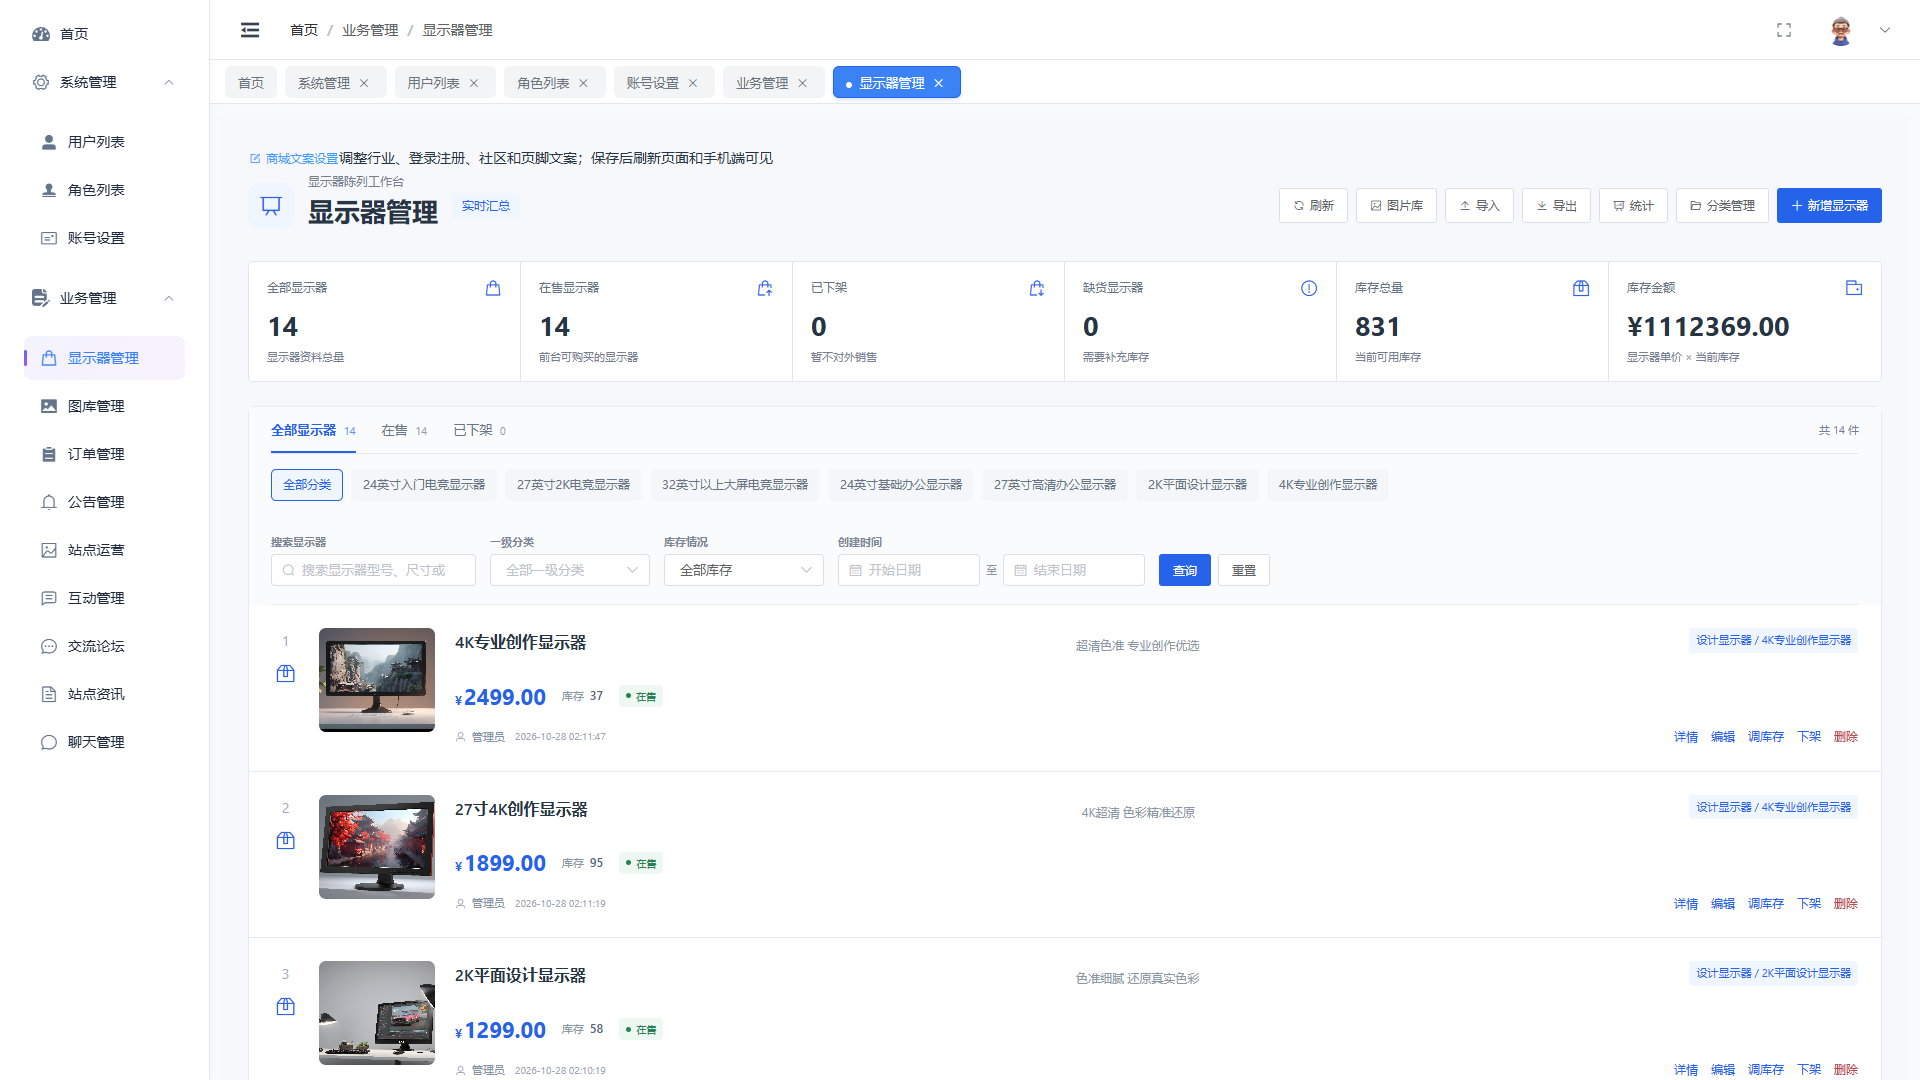Screen dimensions: 1920x1080
Task: Close the 角色列表 tab
Action: click(x=584, y=83)
